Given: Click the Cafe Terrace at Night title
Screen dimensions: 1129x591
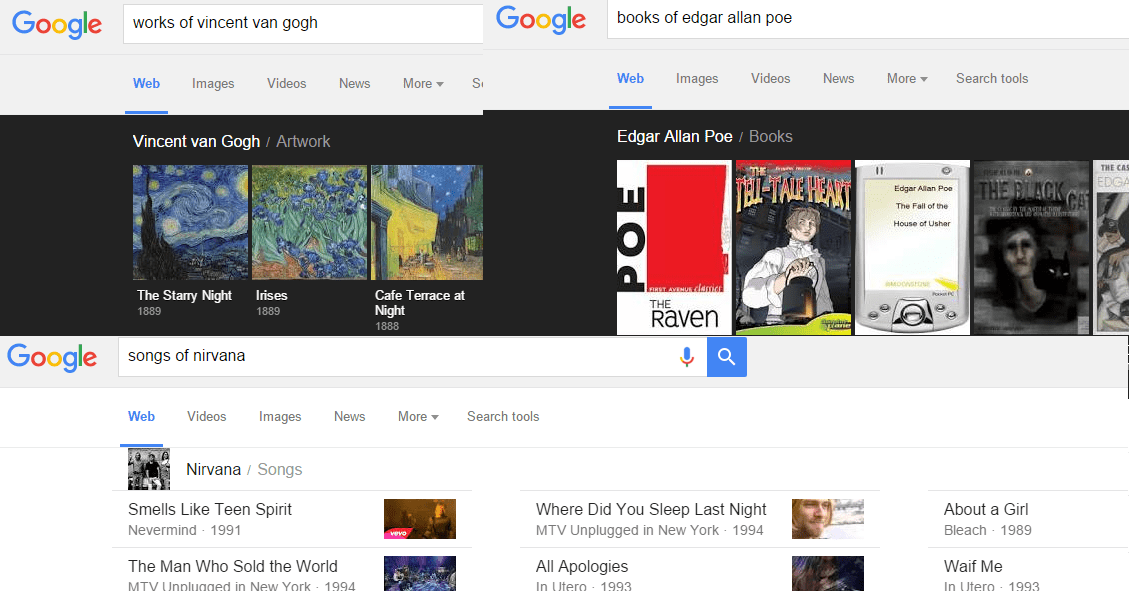Looking at the screenshot, I should (420, 302).
